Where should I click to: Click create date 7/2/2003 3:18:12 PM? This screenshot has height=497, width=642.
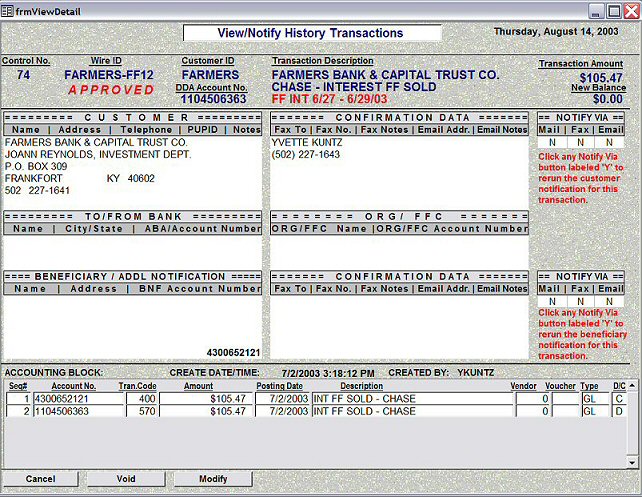[328, 373]
